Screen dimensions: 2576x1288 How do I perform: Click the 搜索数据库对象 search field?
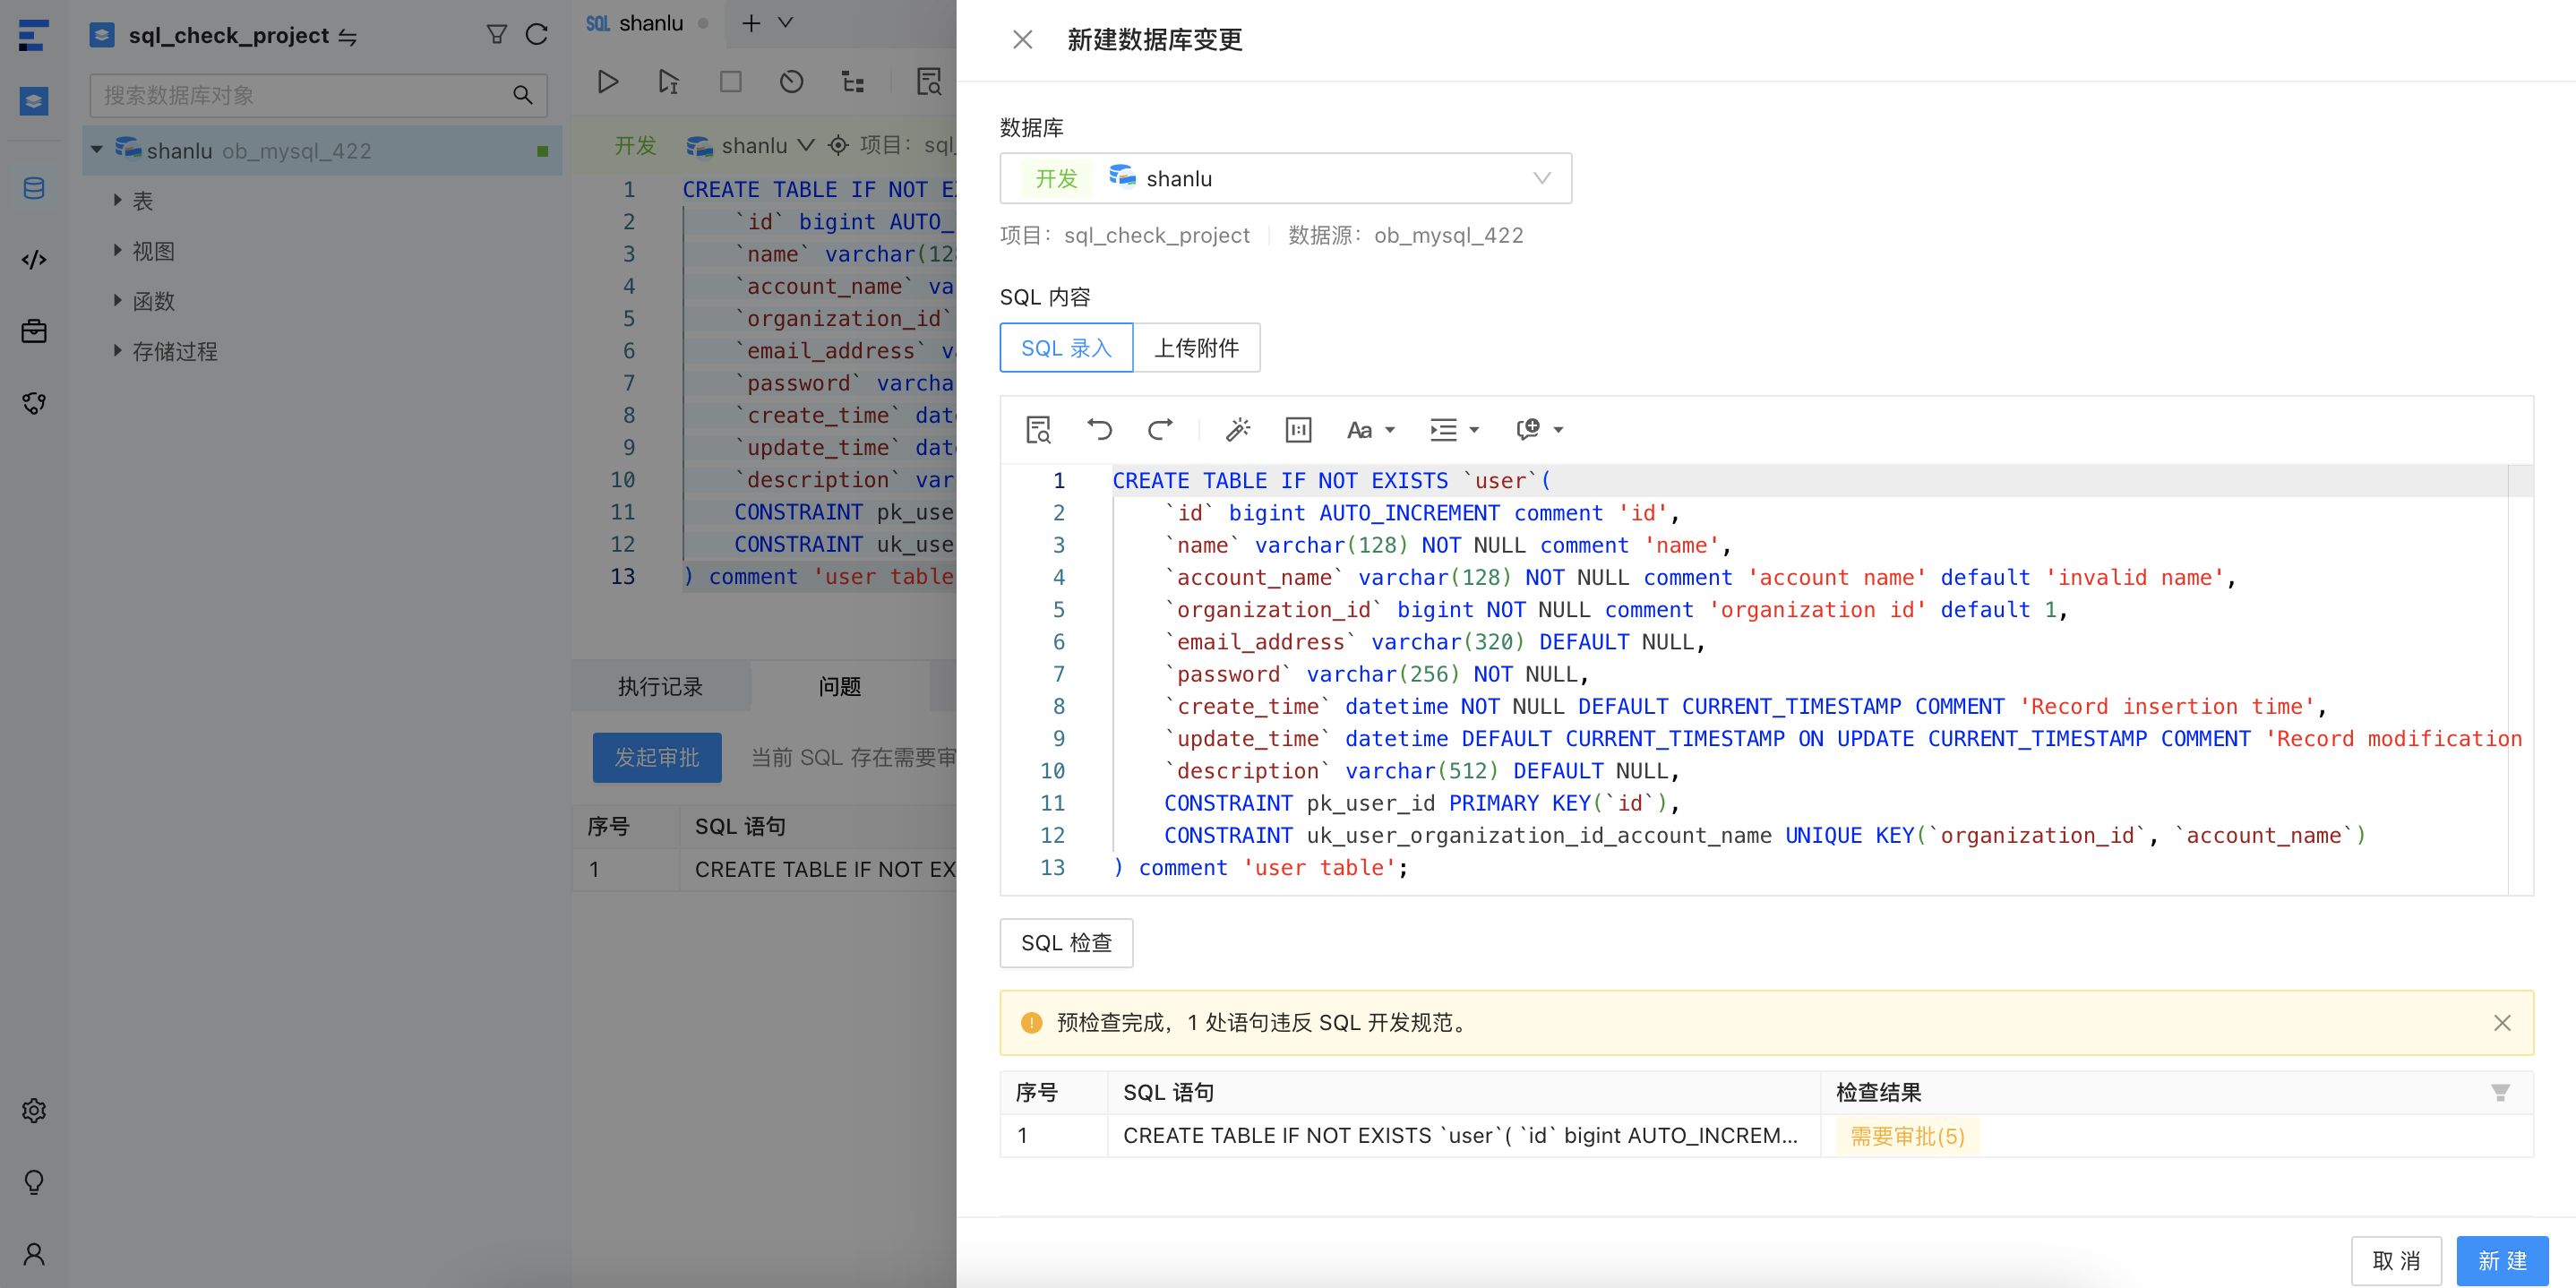[318, 95]
